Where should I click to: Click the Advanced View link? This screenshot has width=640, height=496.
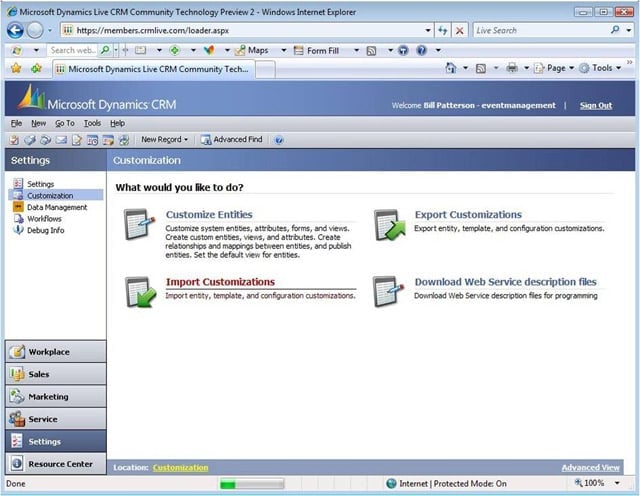pos(590,467)
